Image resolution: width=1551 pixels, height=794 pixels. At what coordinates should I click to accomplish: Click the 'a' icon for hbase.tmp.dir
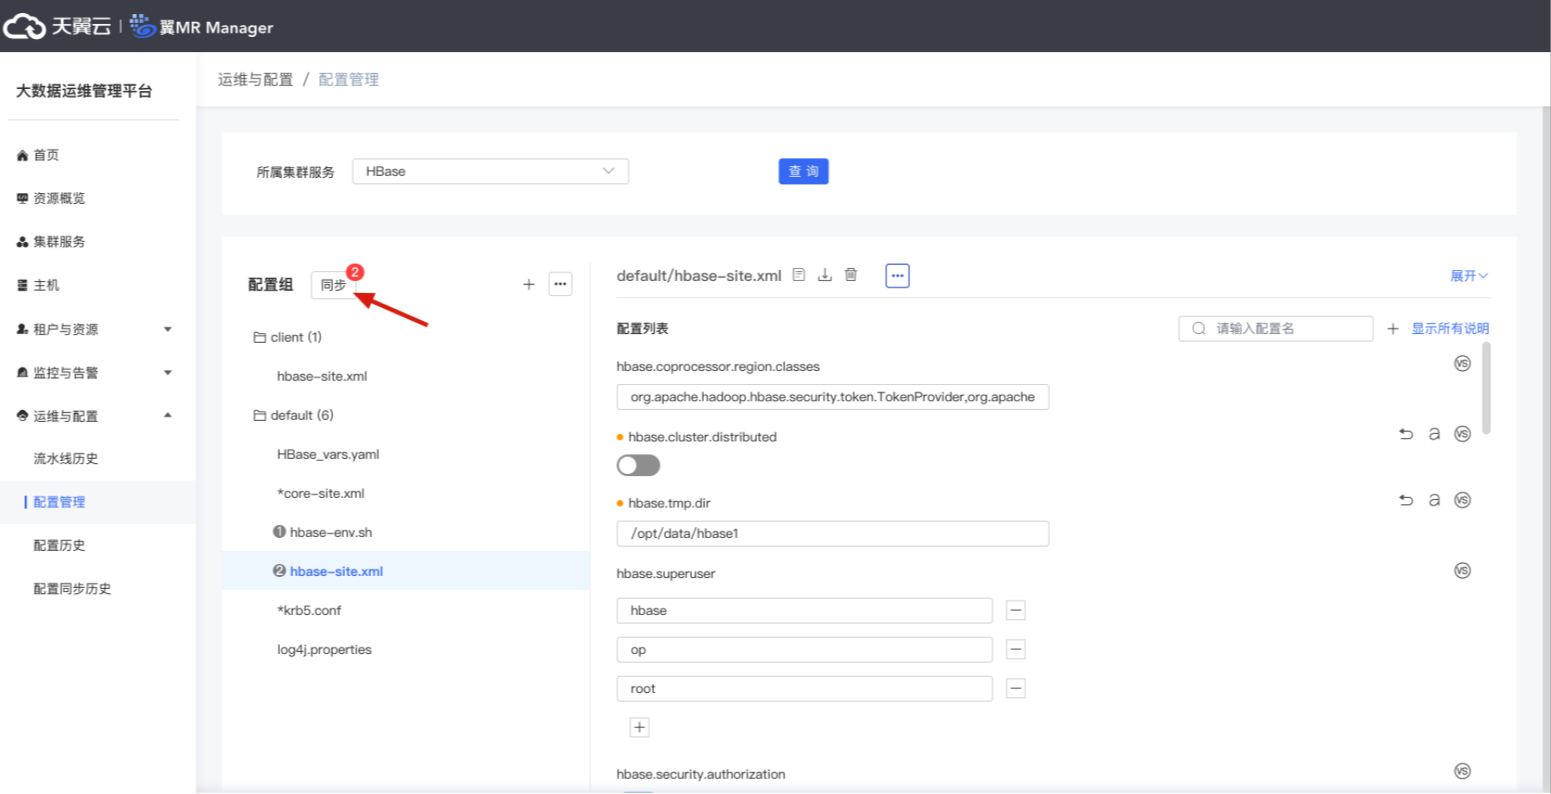click(x=1434, y=500)
